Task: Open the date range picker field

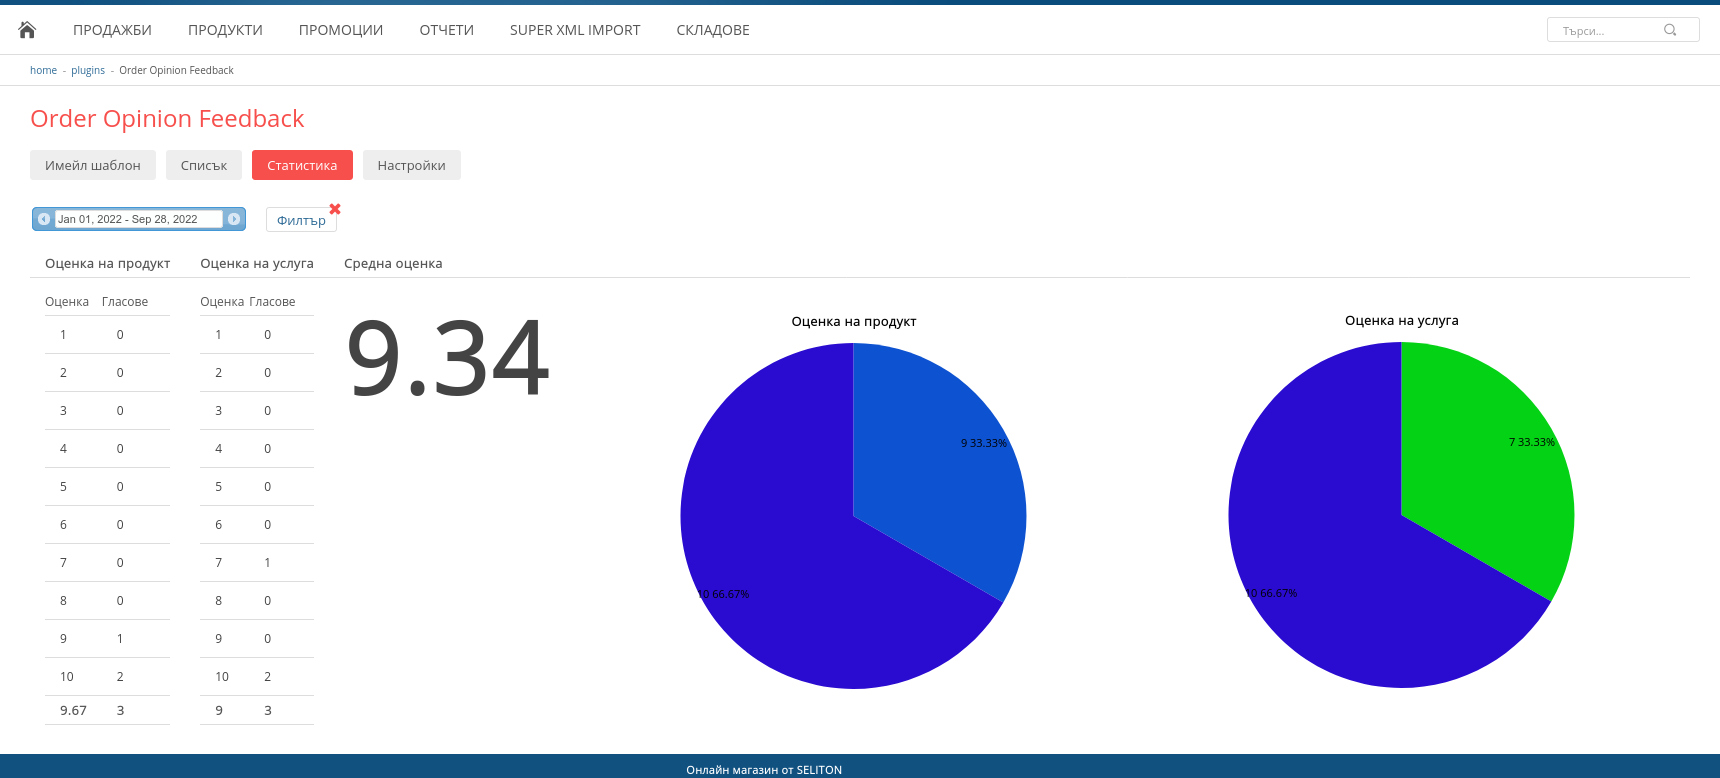Action: click(x=139, y=219)
